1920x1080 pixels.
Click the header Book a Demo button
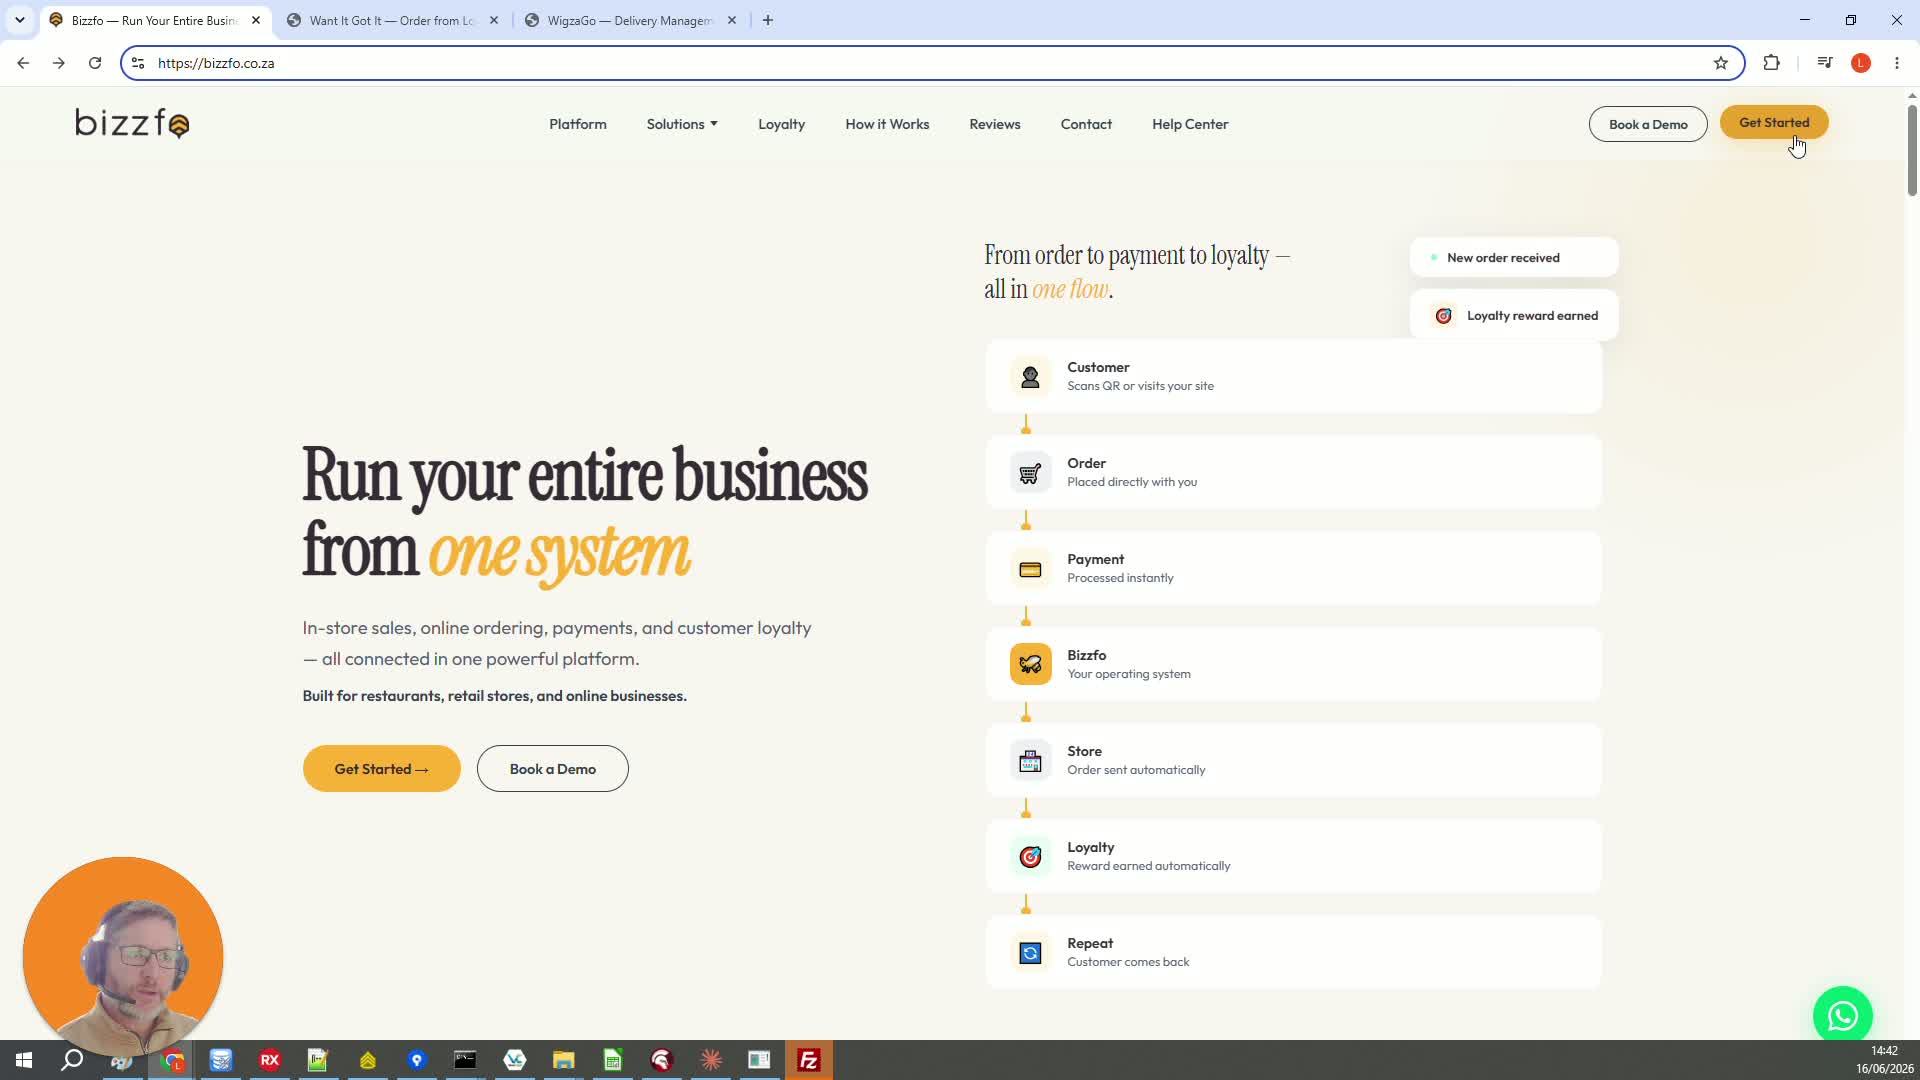[1648, 124]
